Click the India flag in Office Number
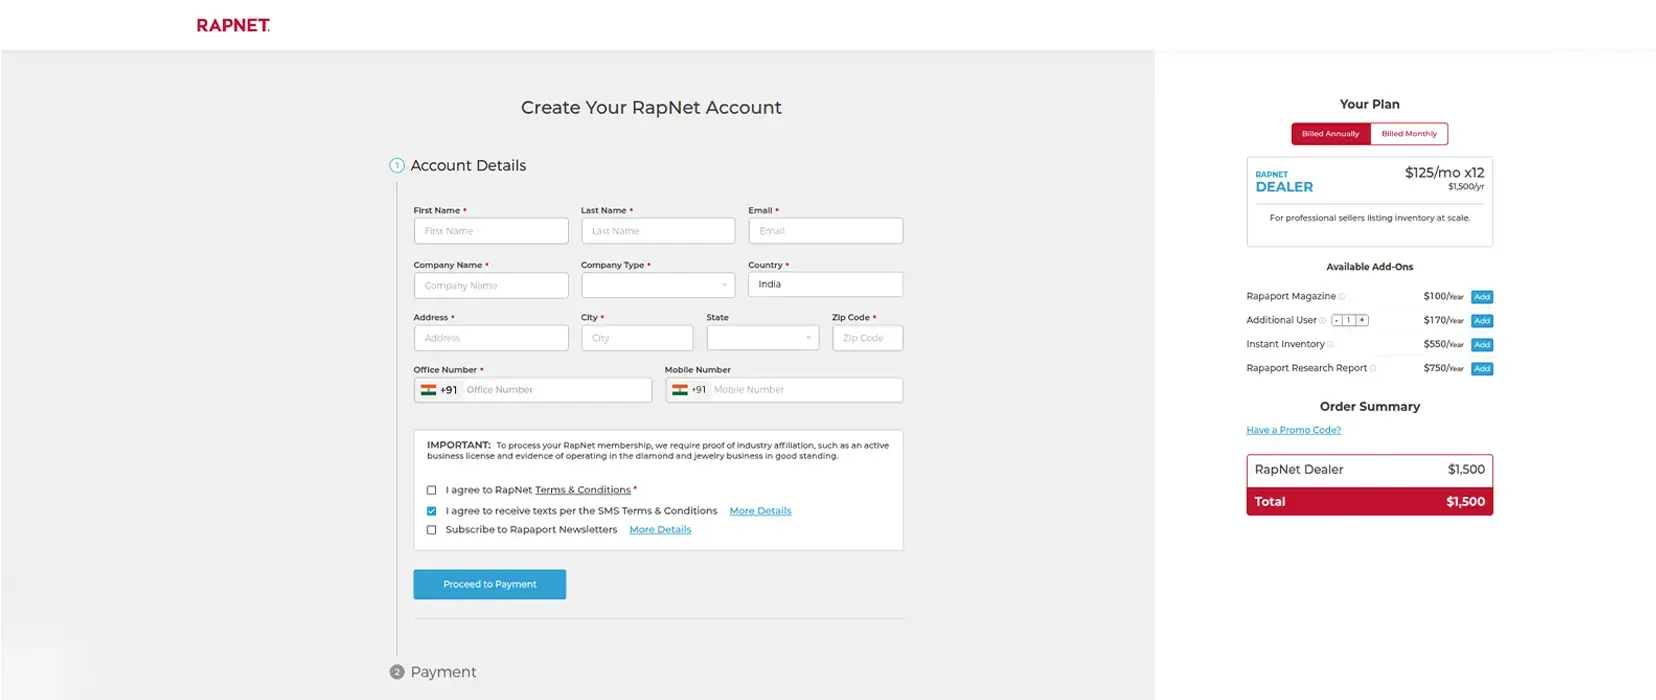 point(428,390)
